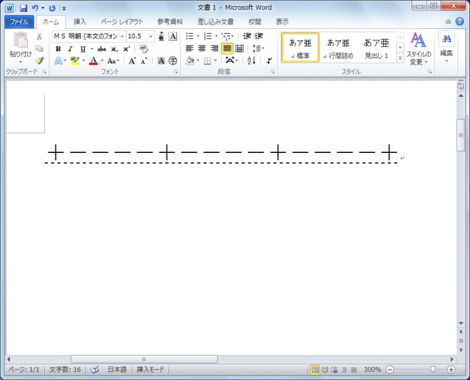The width and height of the screenshot is (470, 380).
Task: Click the Clear Formatting eraser icon
Action: pyautogui.click(x=144, y=49)
